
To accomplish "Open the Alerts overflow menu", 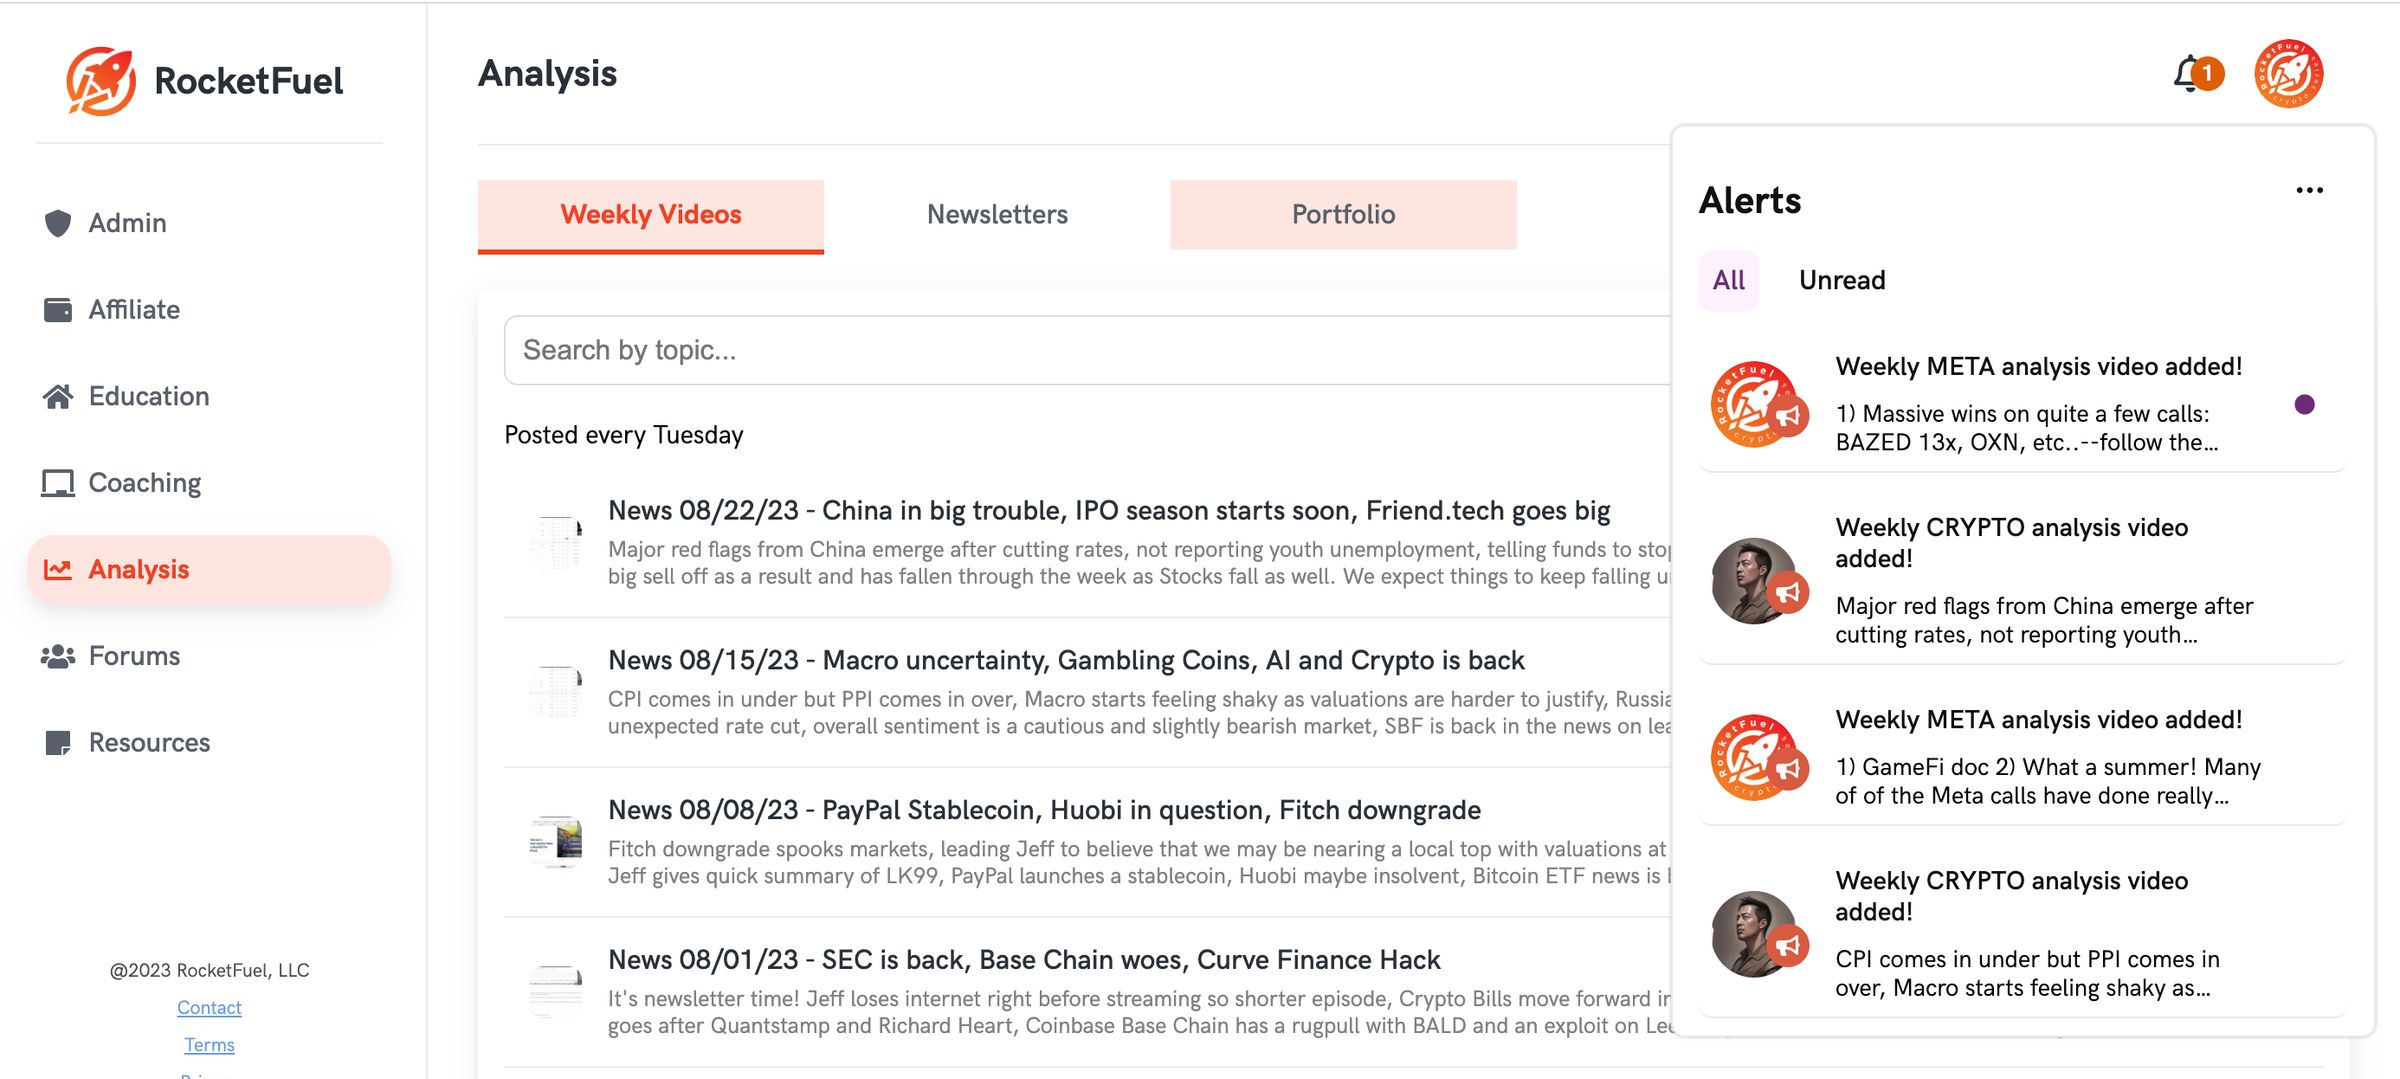I will [x=2310, y=189].
